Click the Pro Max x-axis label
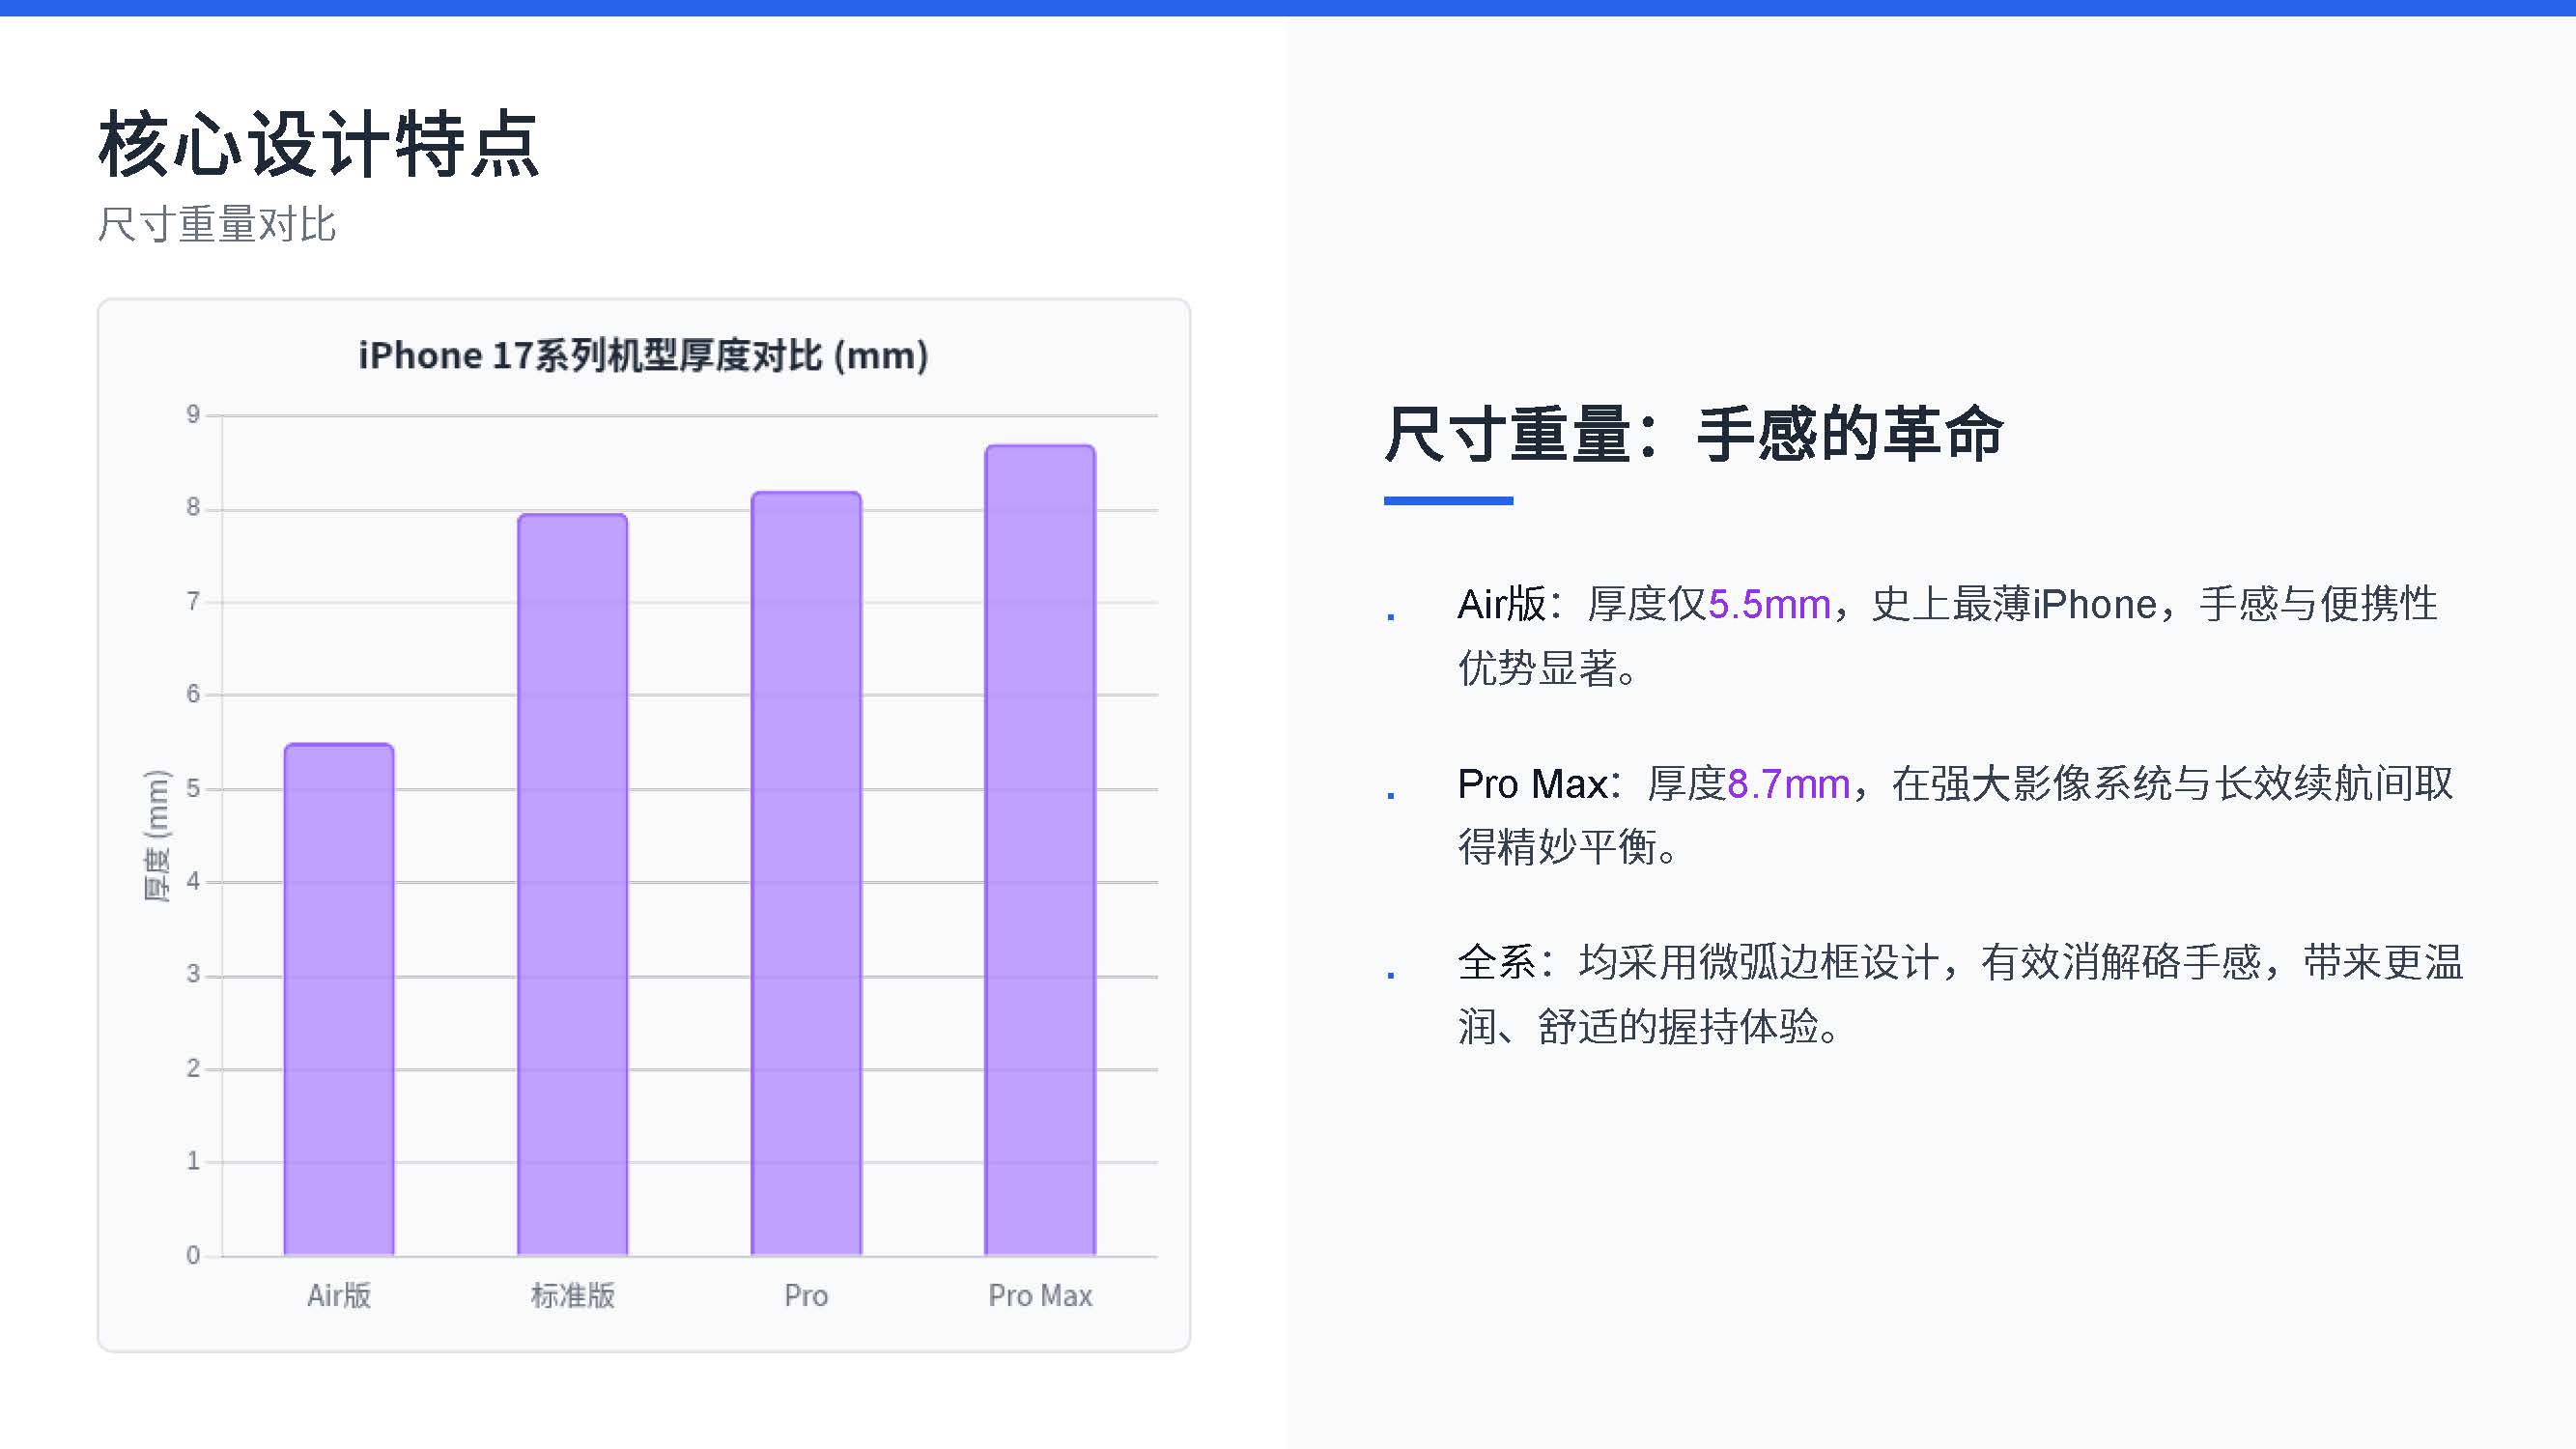 click(x=1040, y=1295)
